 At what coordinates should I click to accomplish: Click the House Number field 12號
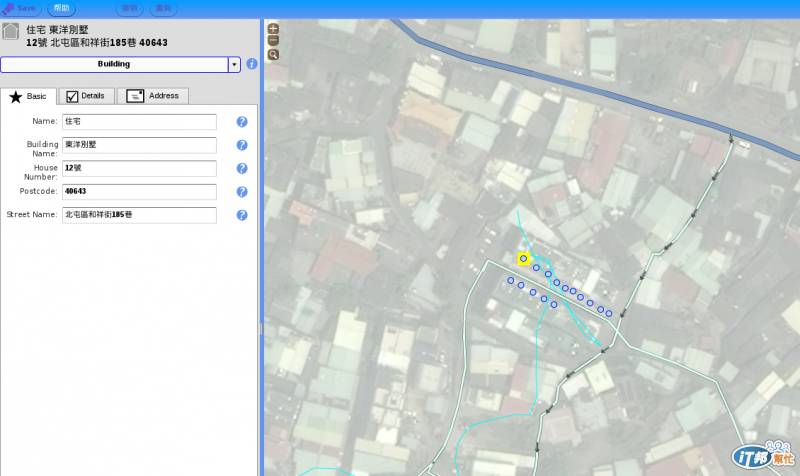click(x=139, y=168)
